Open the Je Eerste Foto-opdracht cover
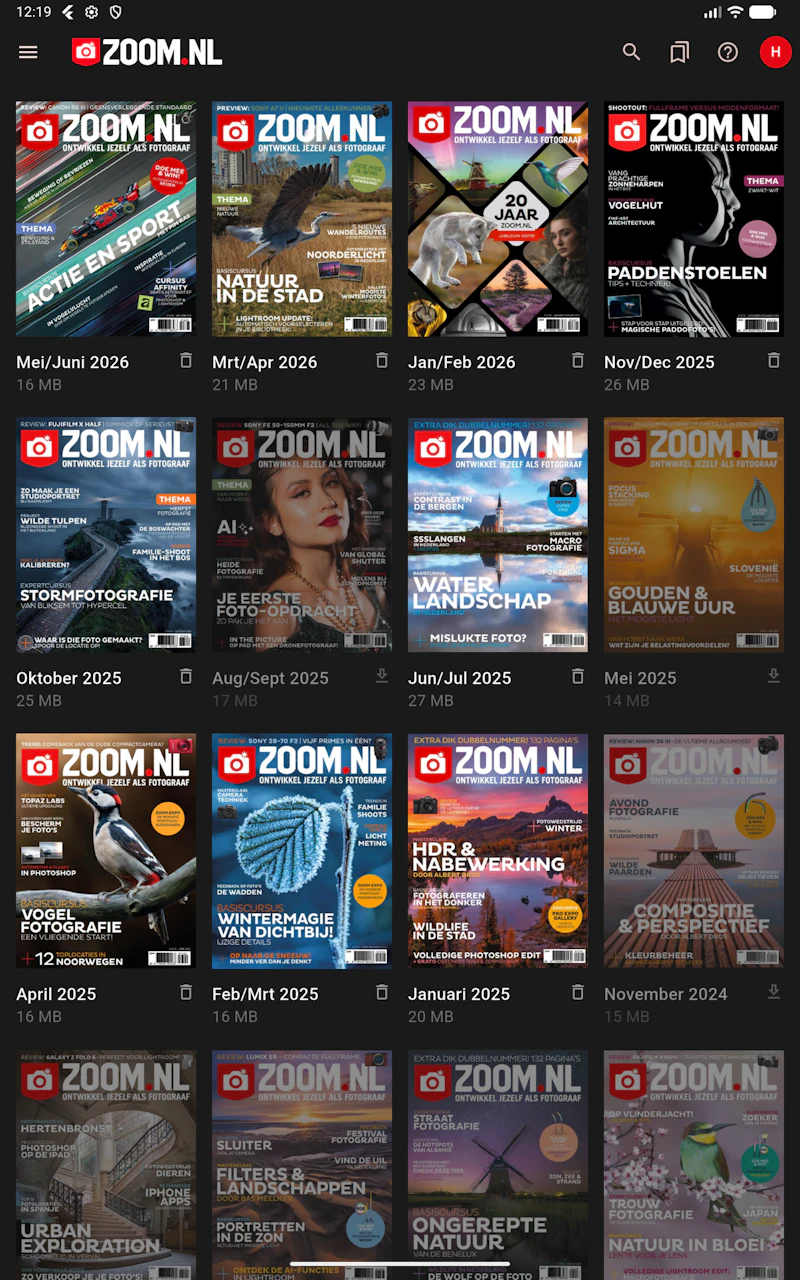800x1280 pixels. coord(302,535)
